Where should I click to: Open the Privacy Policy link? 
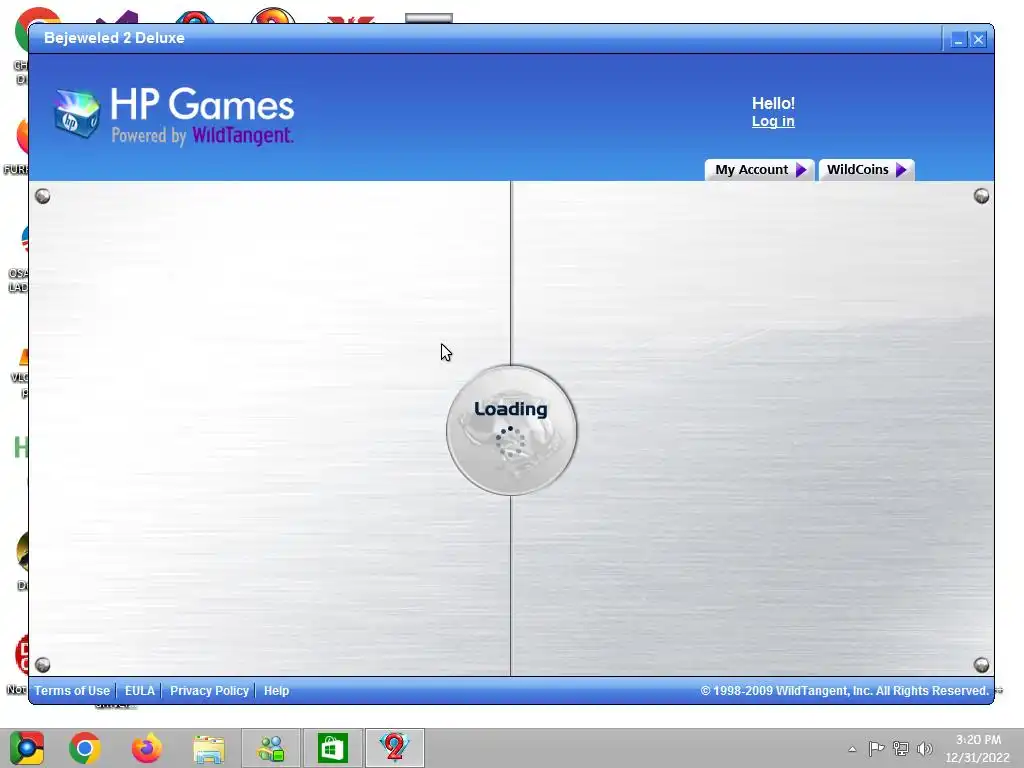pyautogui.click(x=209, y=690)
